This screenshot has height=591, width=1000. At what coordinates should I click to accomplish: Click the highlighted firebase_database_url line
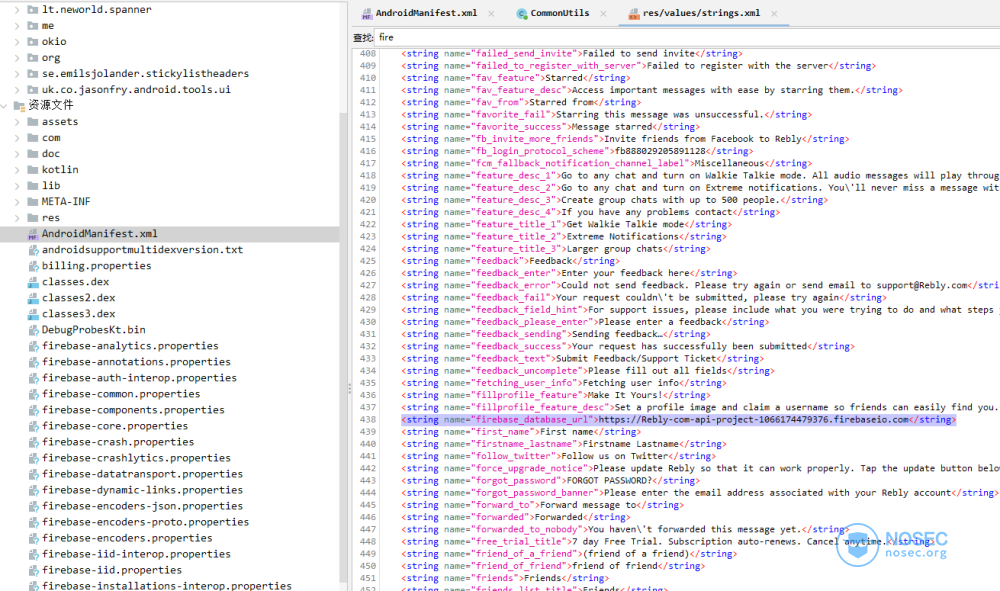[x=679, y=420]
